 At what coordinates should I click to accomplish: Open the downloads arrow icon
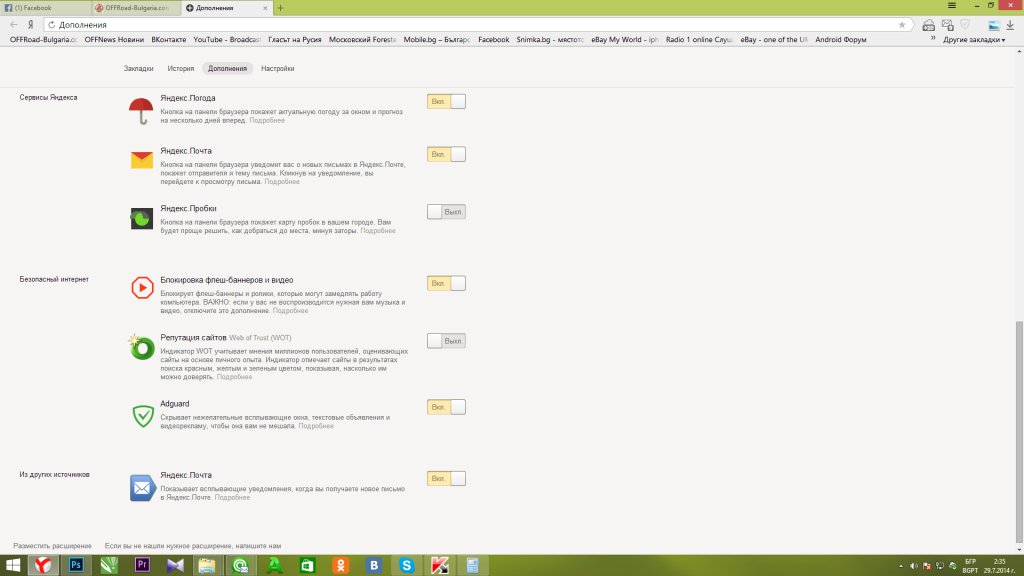1010,25
